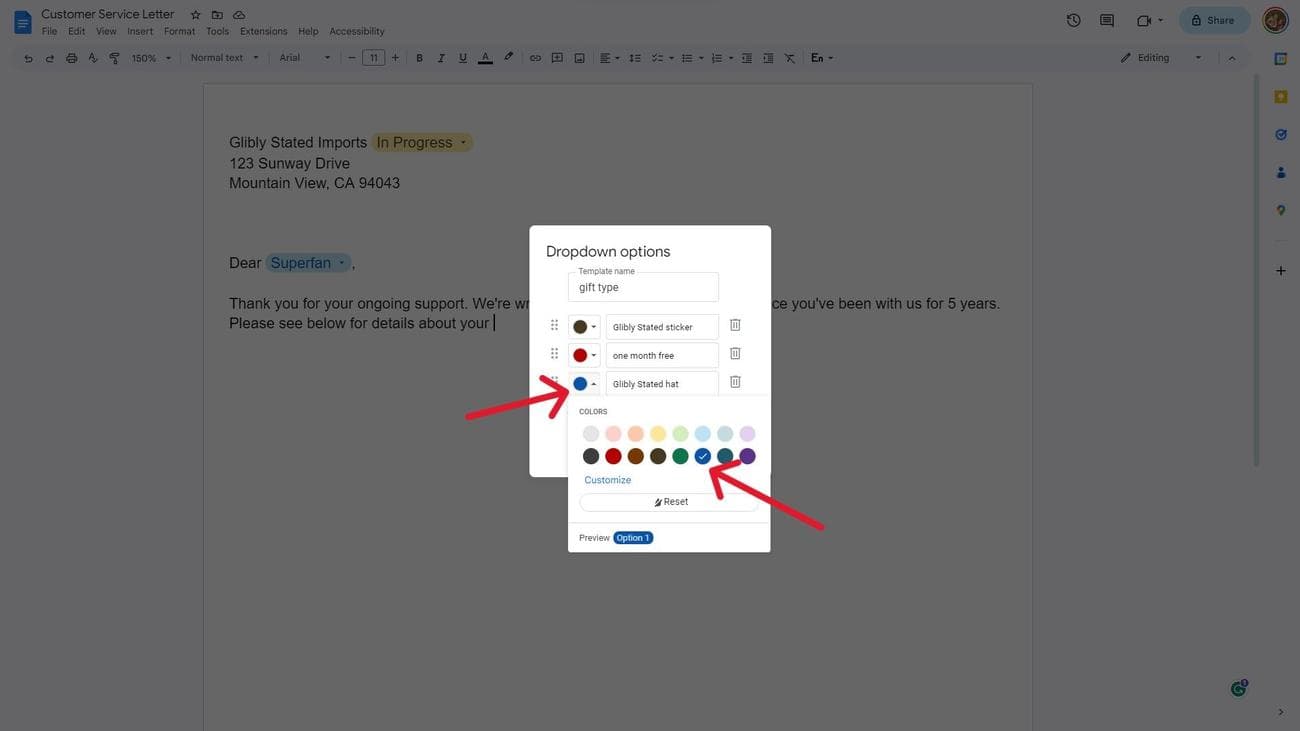Expand the Normal text style dropdown
The image size is (1300, 731).
tap(224, 58)
